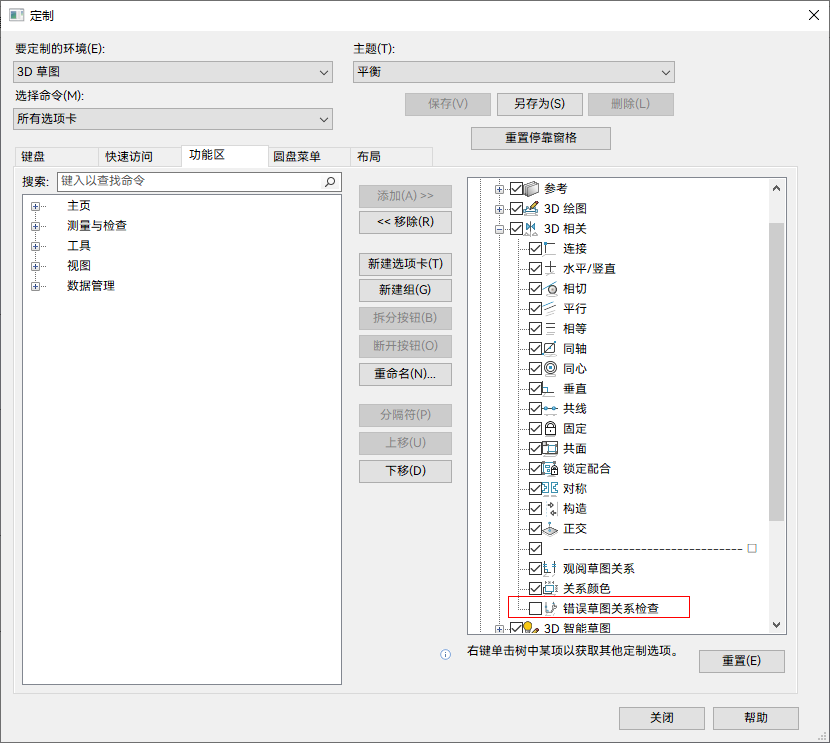830x743 pixels.
Task: Toggle the 关系颜色 checkbox
Action: click(x=535, y=588)
